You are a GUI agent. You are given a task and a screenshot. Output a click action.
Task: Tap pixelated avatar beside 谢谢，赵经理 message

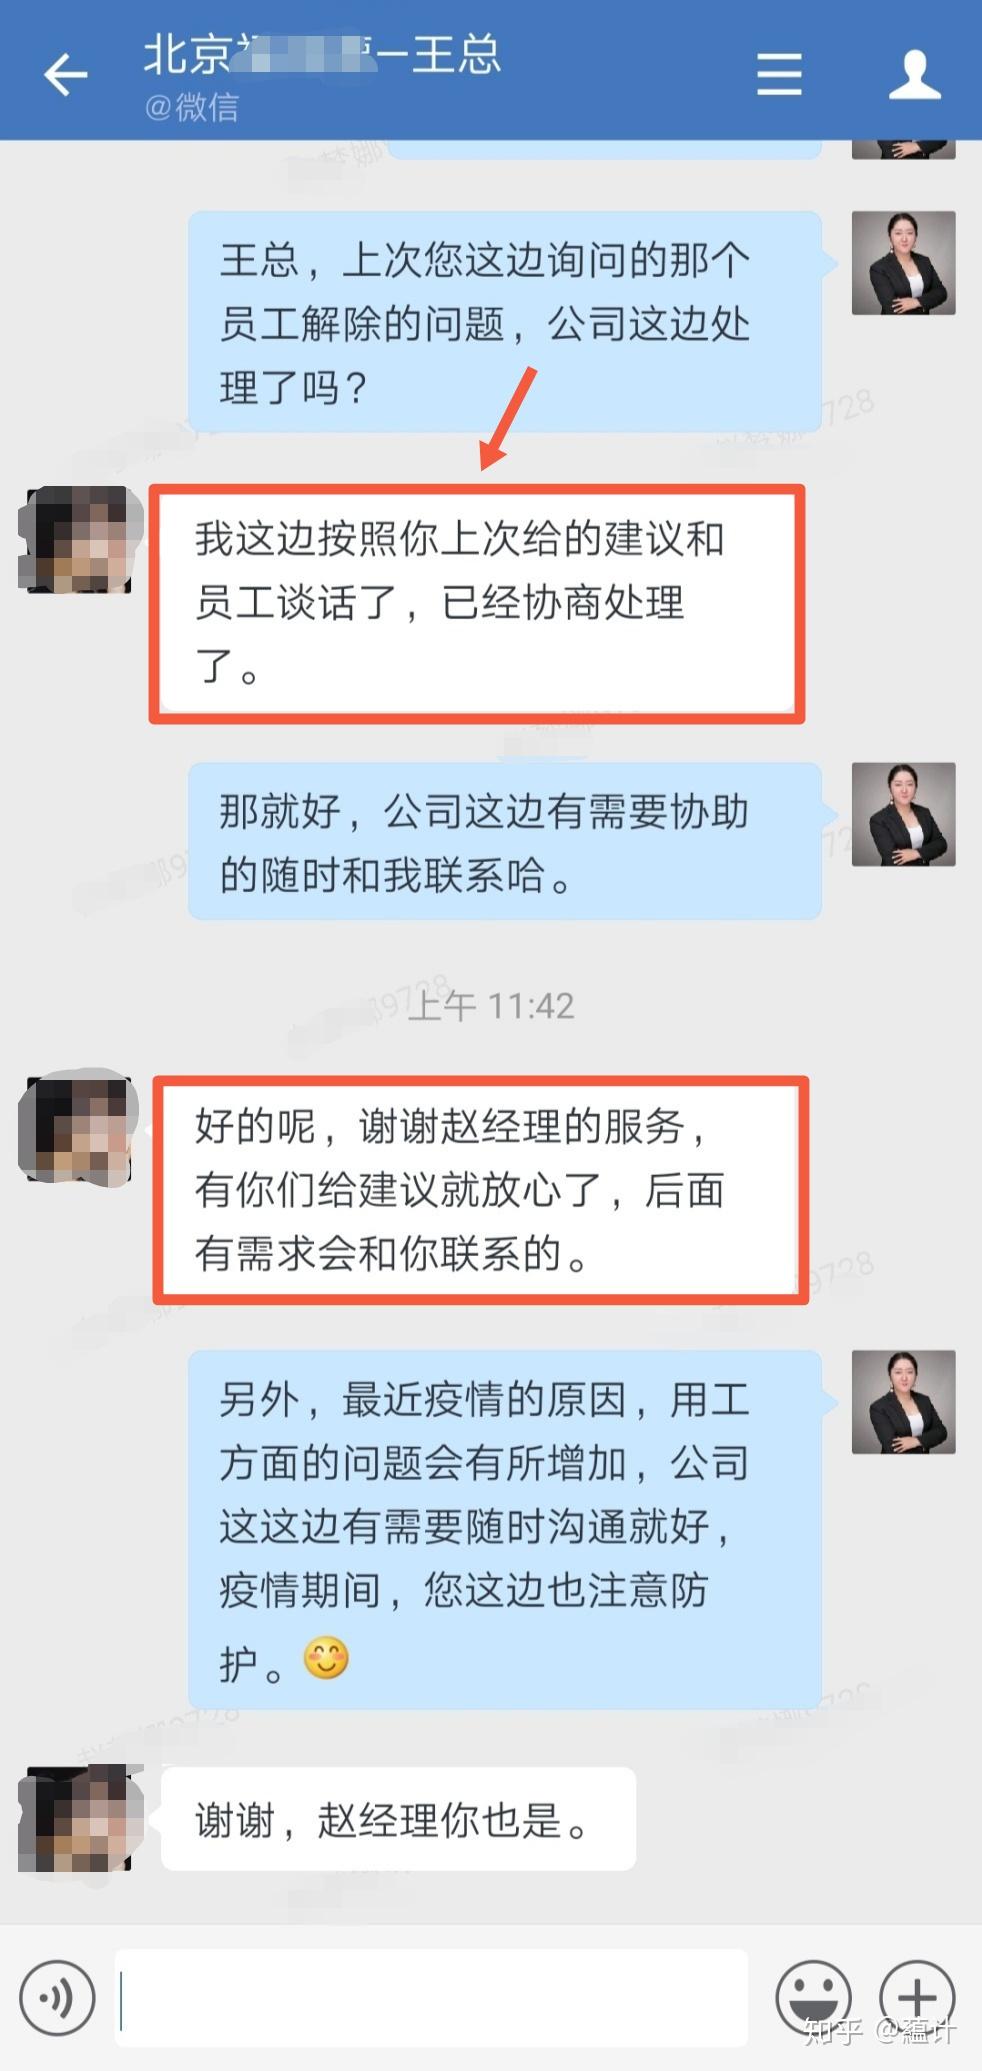click(78, 1818)
